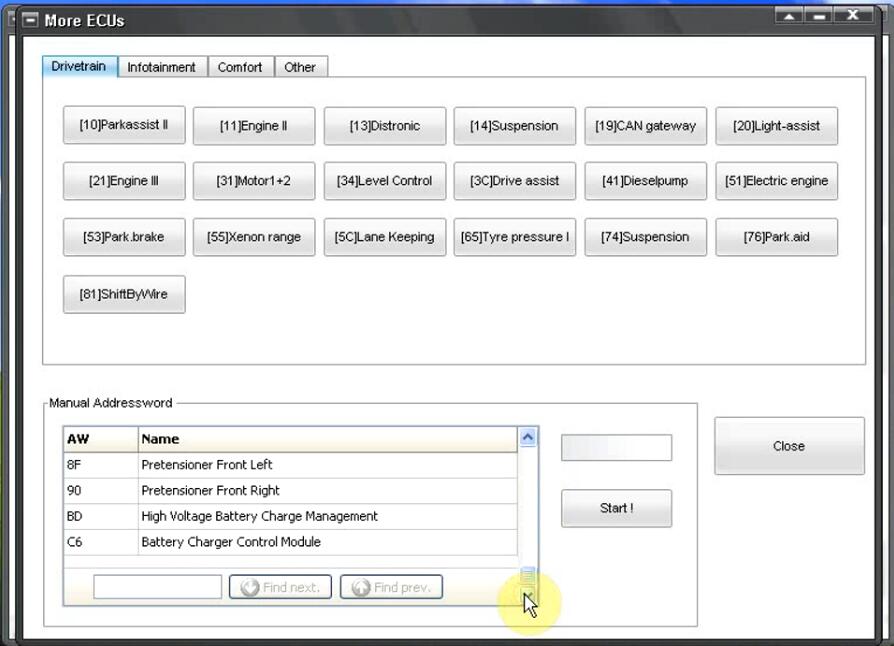Choose the [53]Park.brake ECU button
Viewport: 894px width, 646px height.
click(124, 237)
